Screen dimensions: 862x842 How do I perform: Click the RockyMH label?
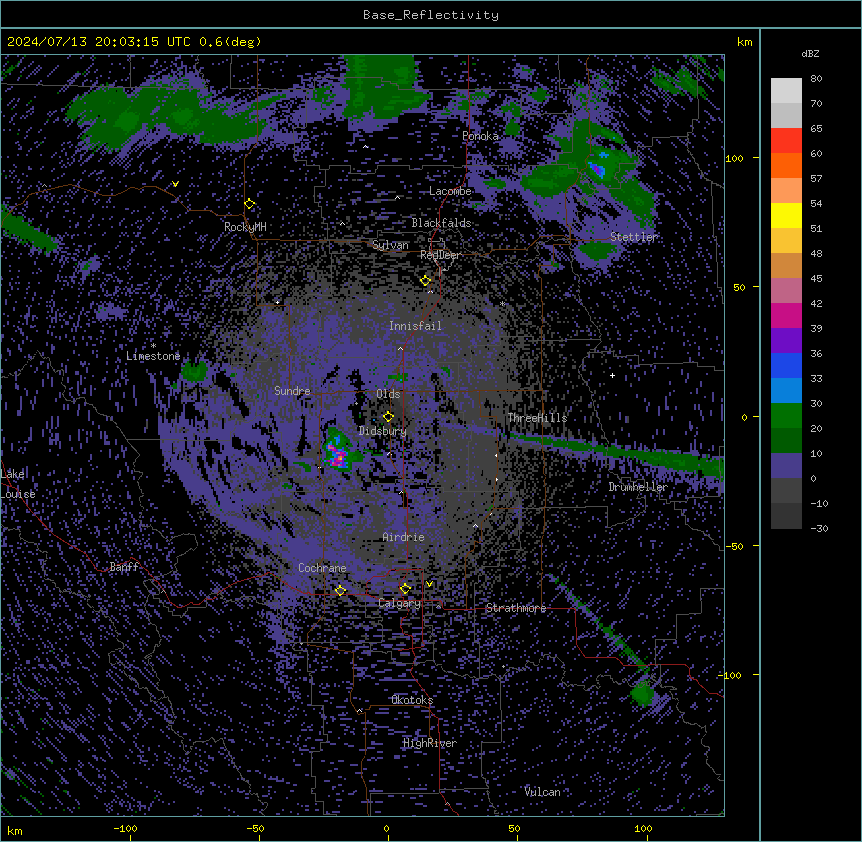point(245,227)
